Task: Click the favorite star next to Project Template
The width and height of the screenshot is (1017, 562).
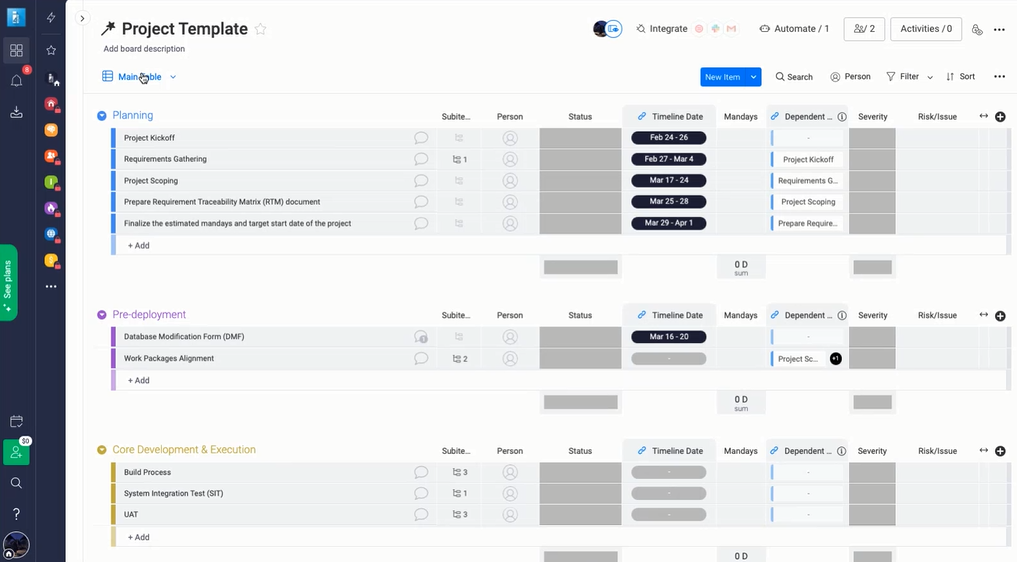Action: click(x=261, y=29)
